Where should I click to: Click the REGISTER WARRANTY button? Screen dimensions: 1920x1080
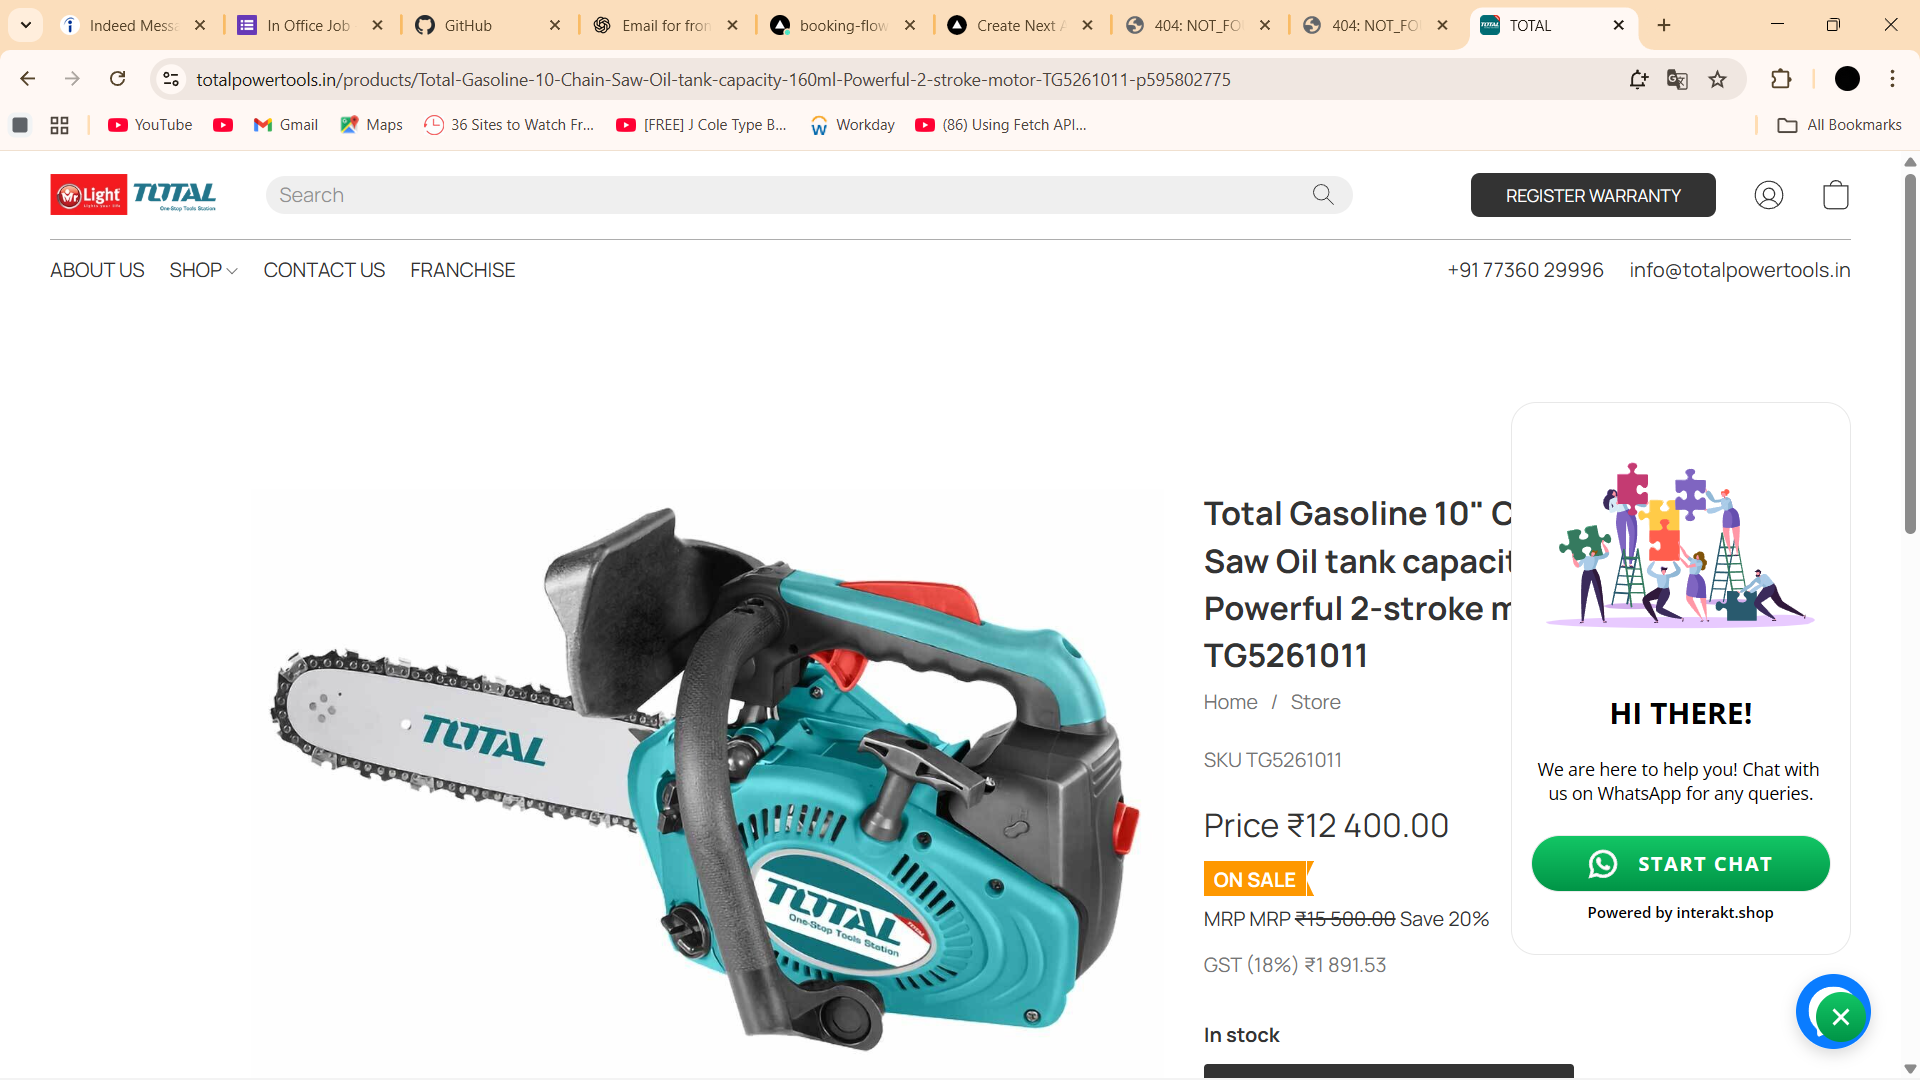tap(1593, 195)
